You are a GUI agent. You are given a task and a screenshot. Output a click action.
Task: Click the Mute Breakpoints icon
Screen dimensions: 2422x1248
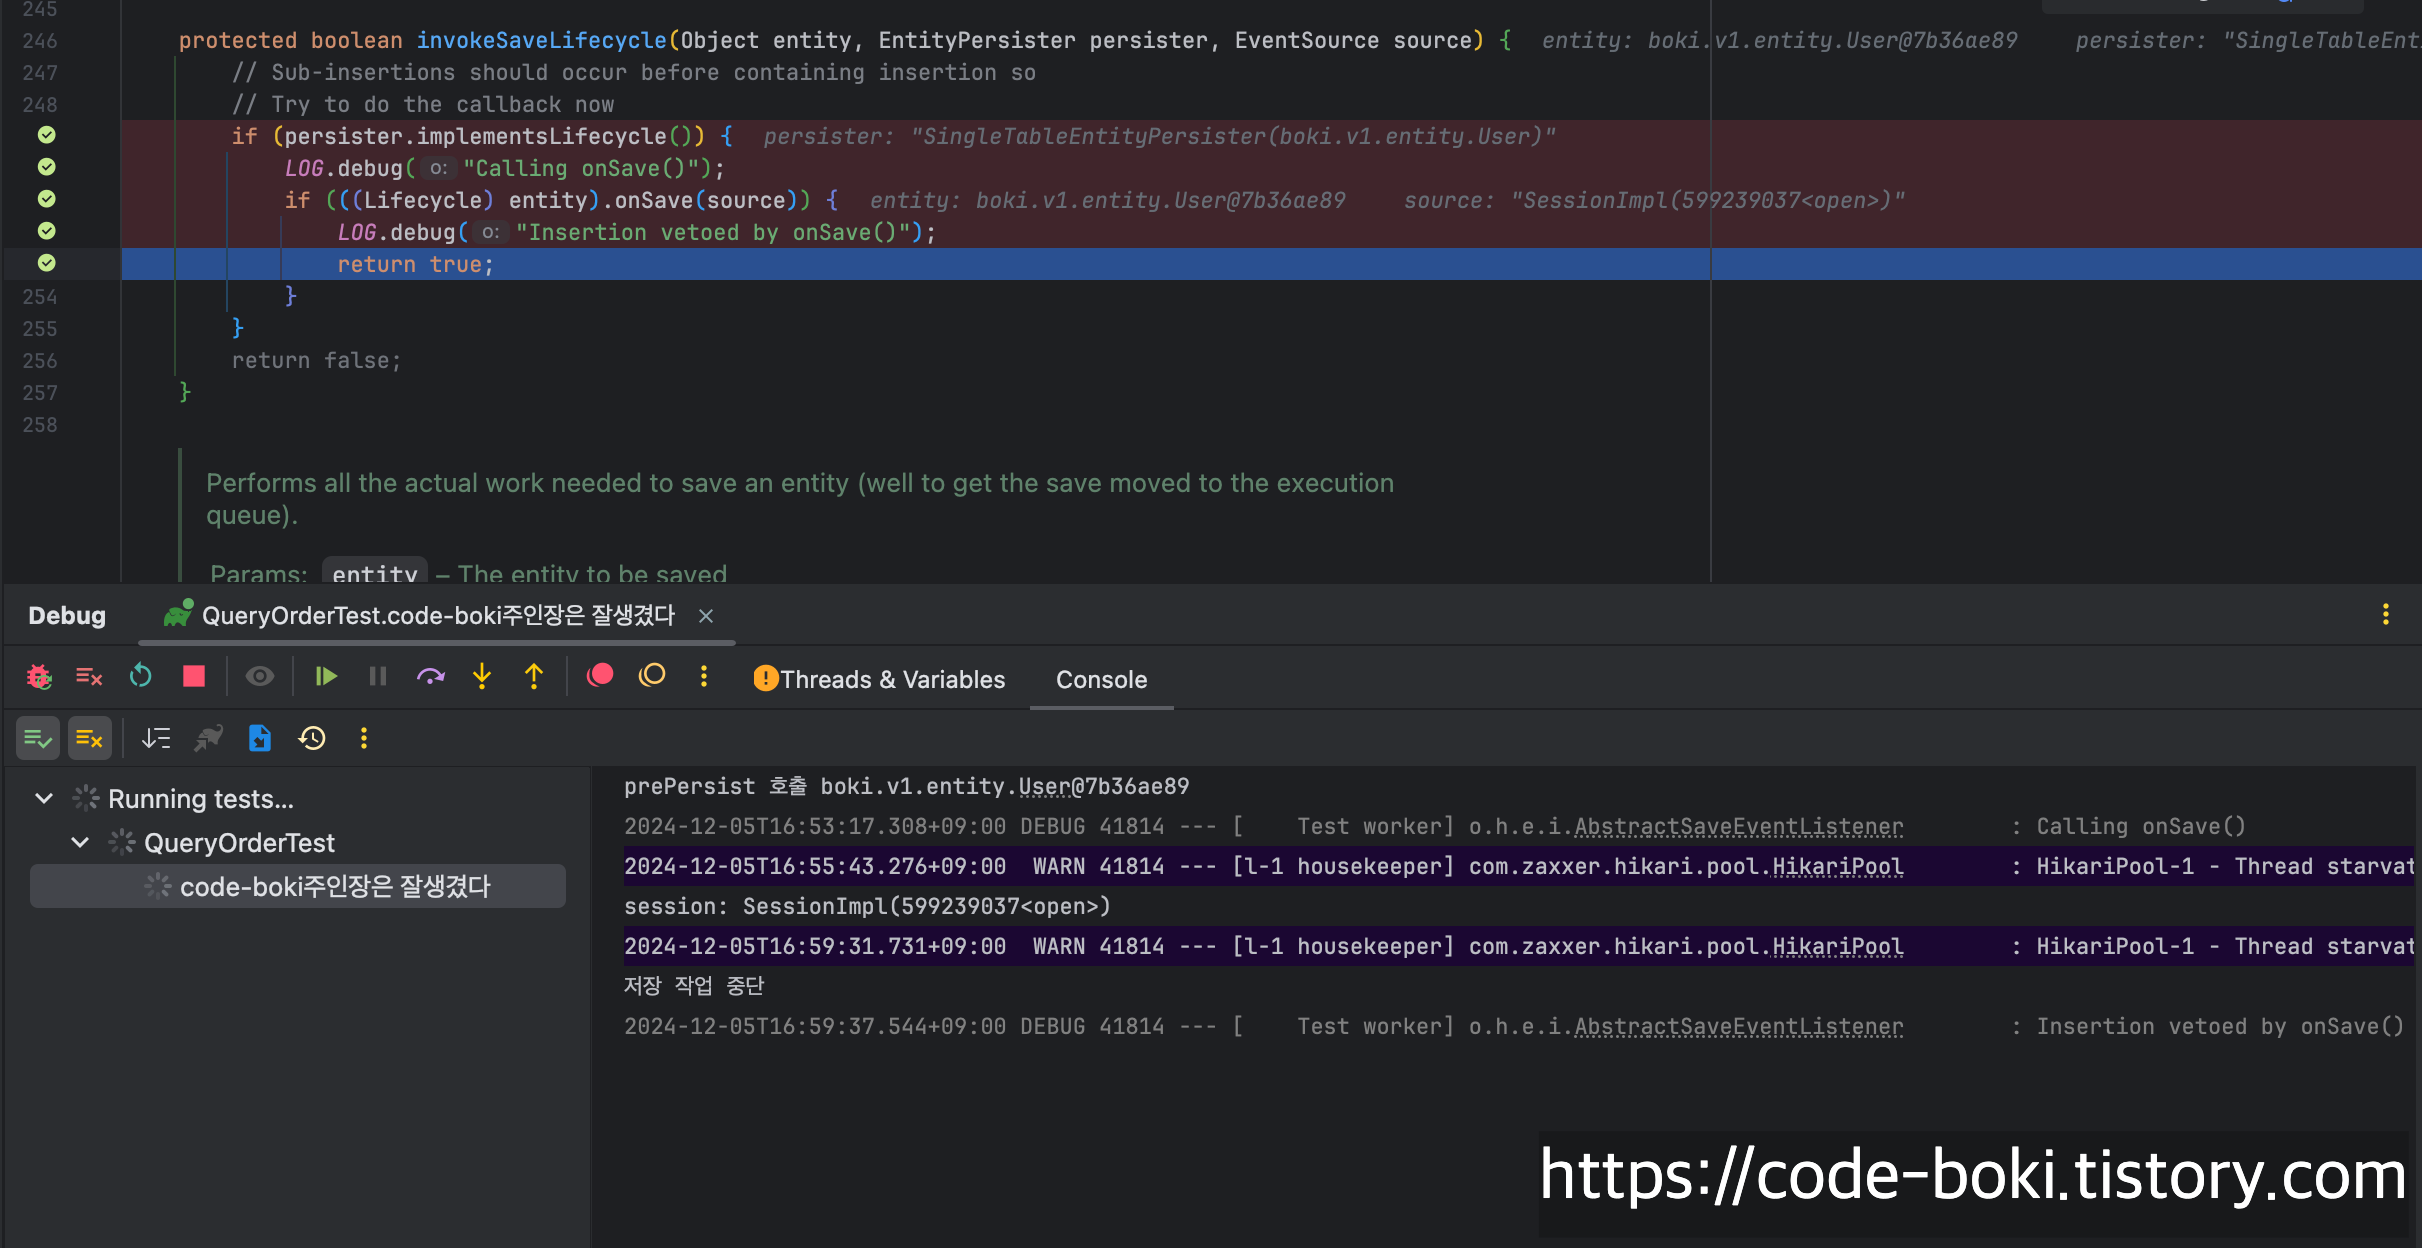[x=652, y=676]
